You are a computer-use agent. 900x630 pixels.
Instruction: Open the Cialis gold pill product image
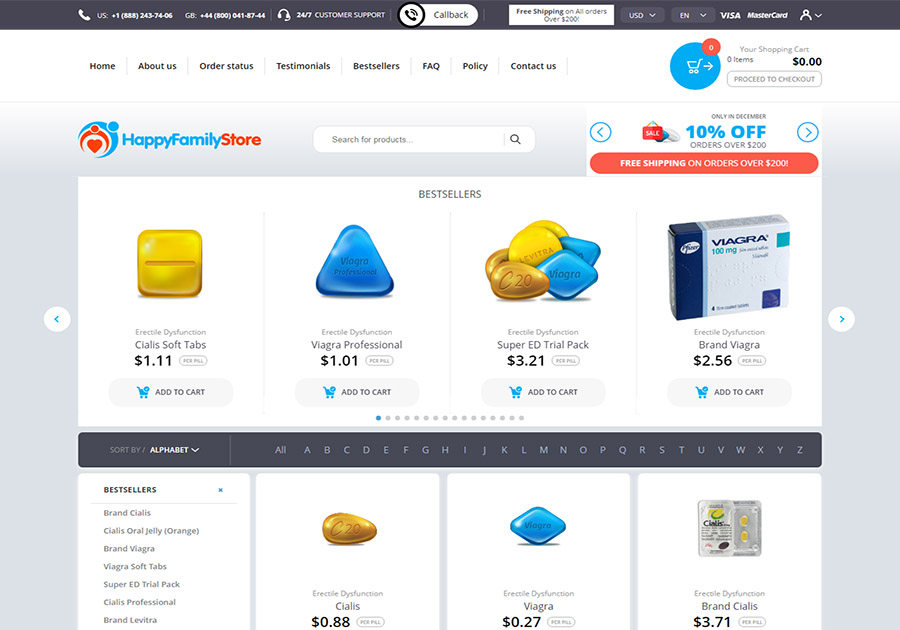point(349,528)
